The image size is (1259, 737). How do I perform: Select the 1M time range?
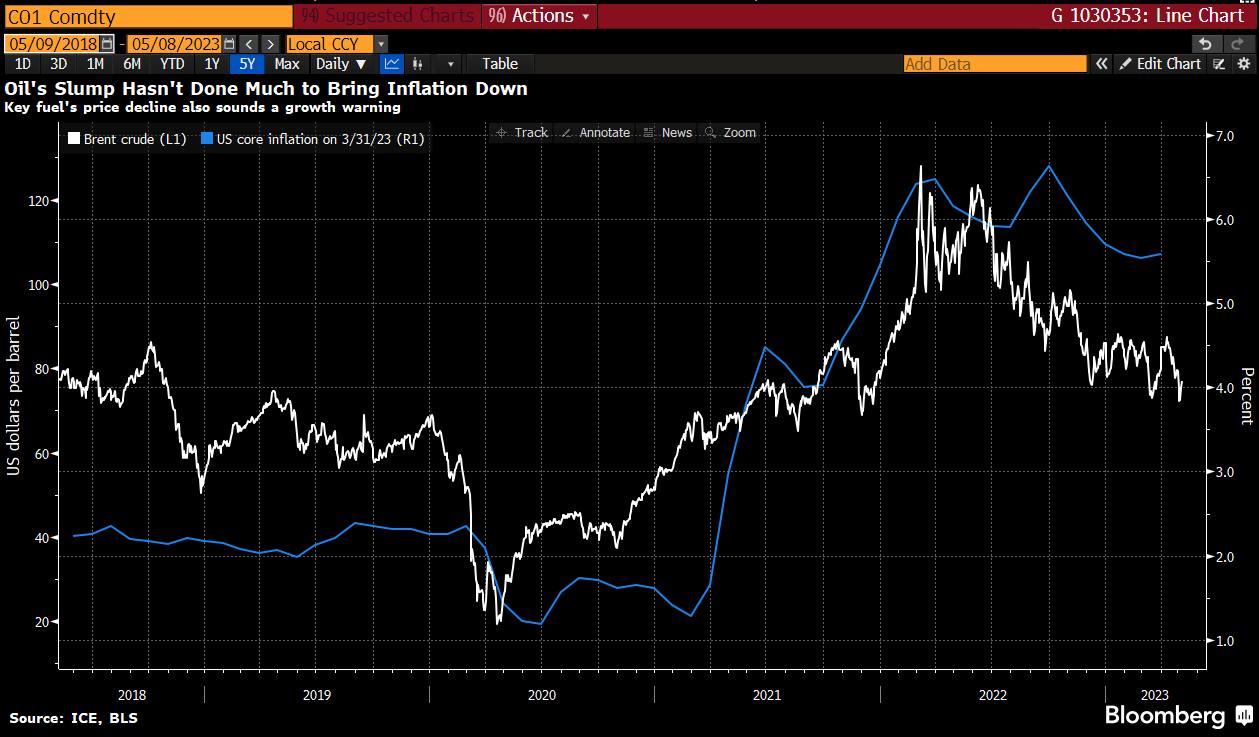click(95, 64)
